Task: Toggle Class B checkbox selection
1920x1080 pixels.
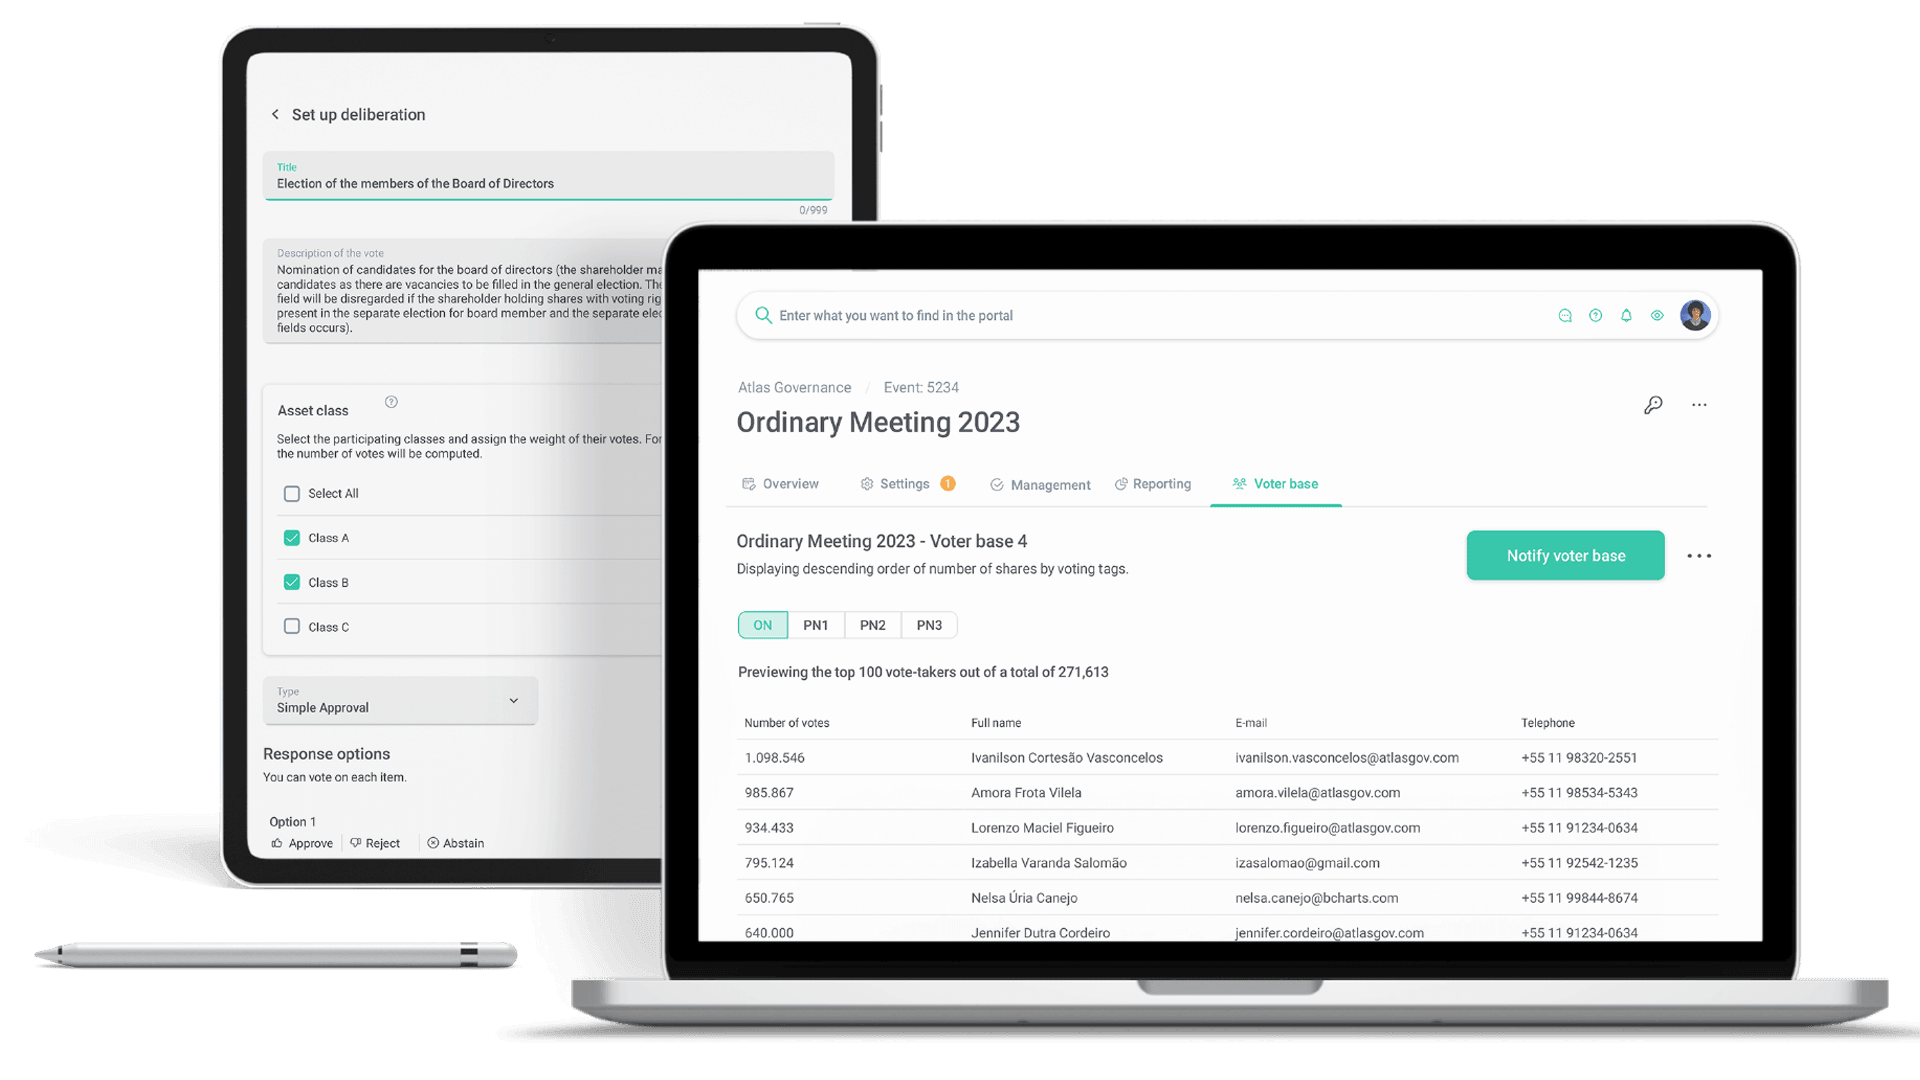Action: pos(291,582)
